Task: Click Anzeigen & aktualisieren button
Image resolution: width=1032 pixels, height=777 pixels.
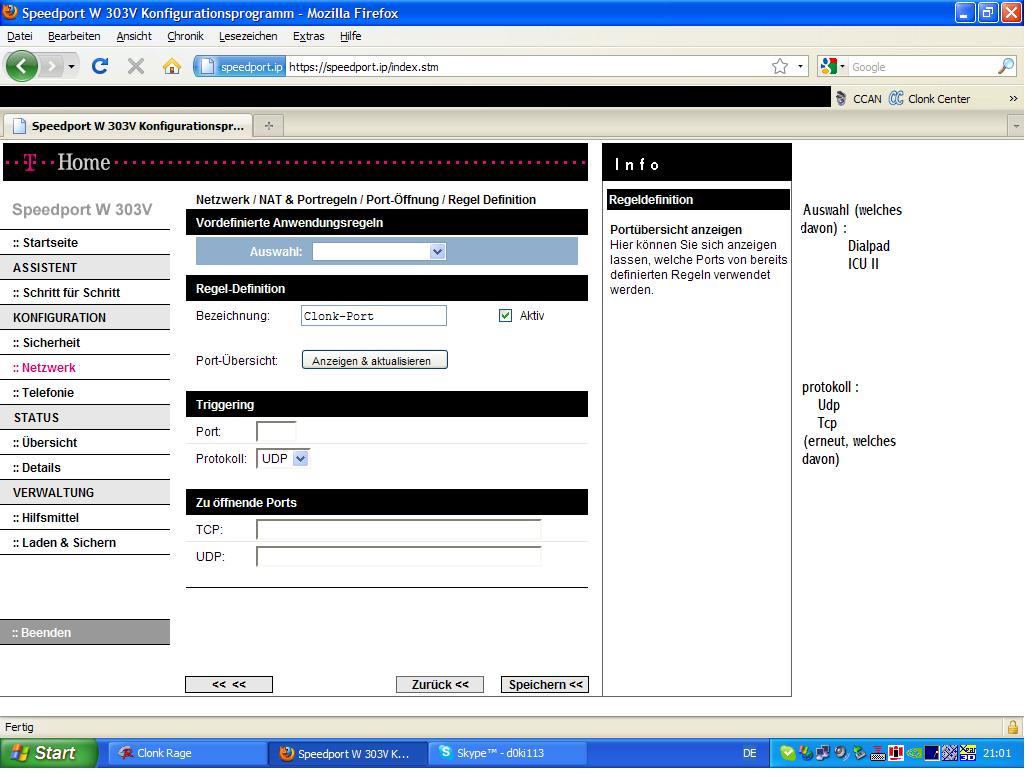Action: tap(374, 361)
